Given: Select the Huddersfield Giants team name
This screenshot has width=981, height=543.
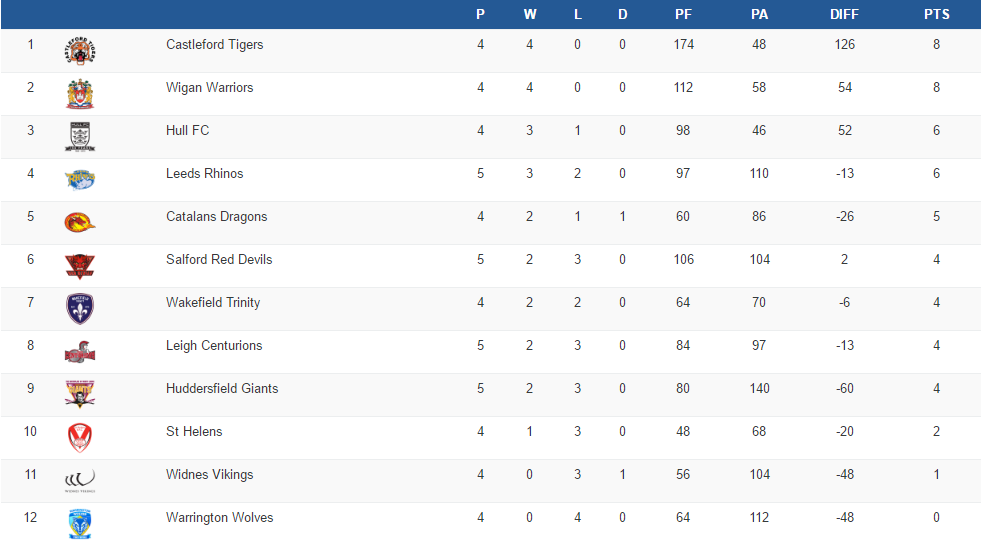Looking at the screenshot, I should 222,389.
